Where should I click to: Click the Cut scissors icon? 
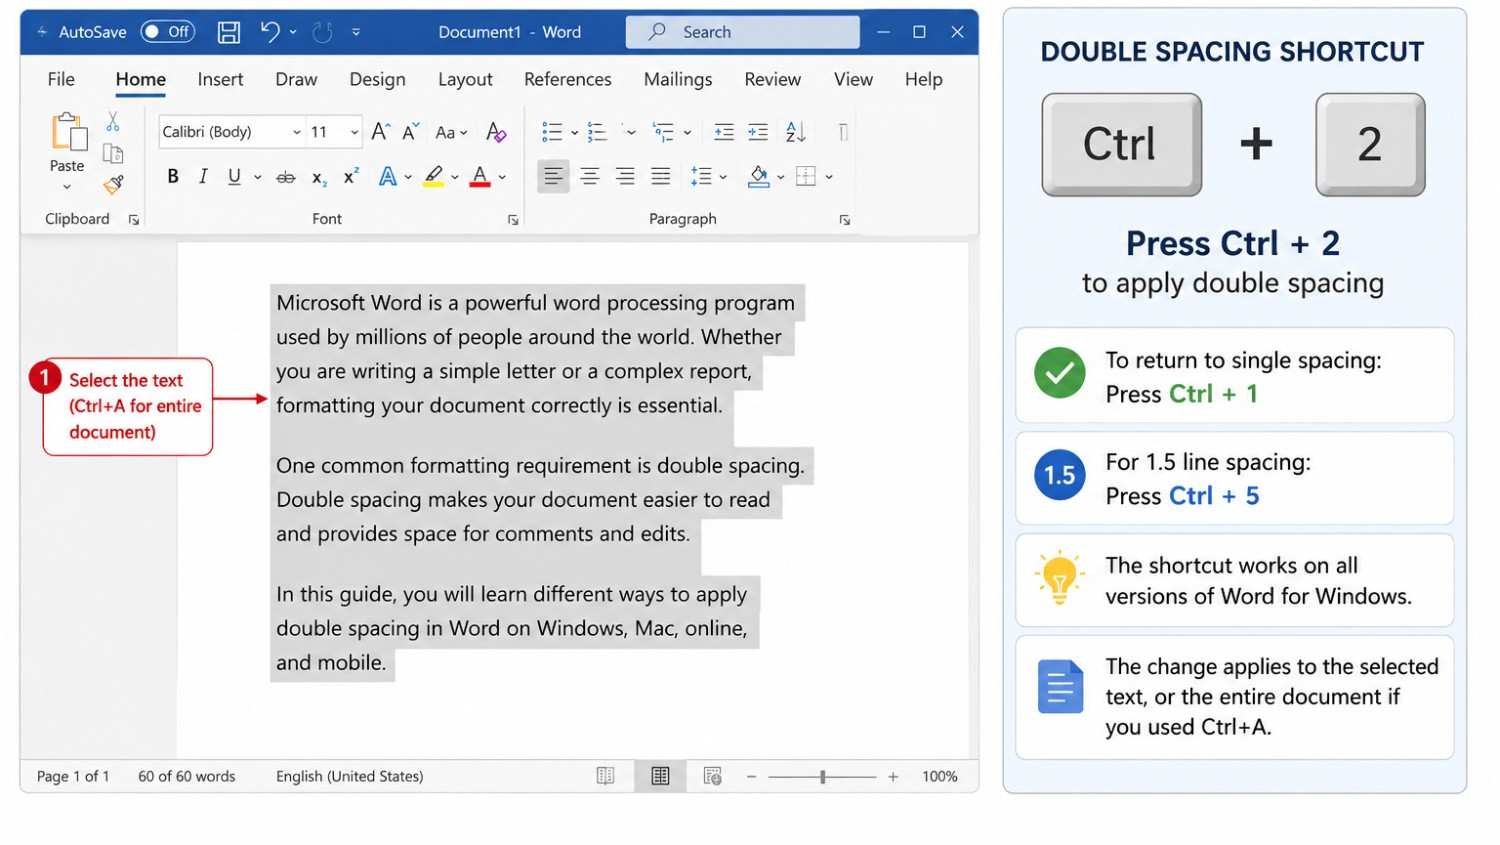click(113, 122)
